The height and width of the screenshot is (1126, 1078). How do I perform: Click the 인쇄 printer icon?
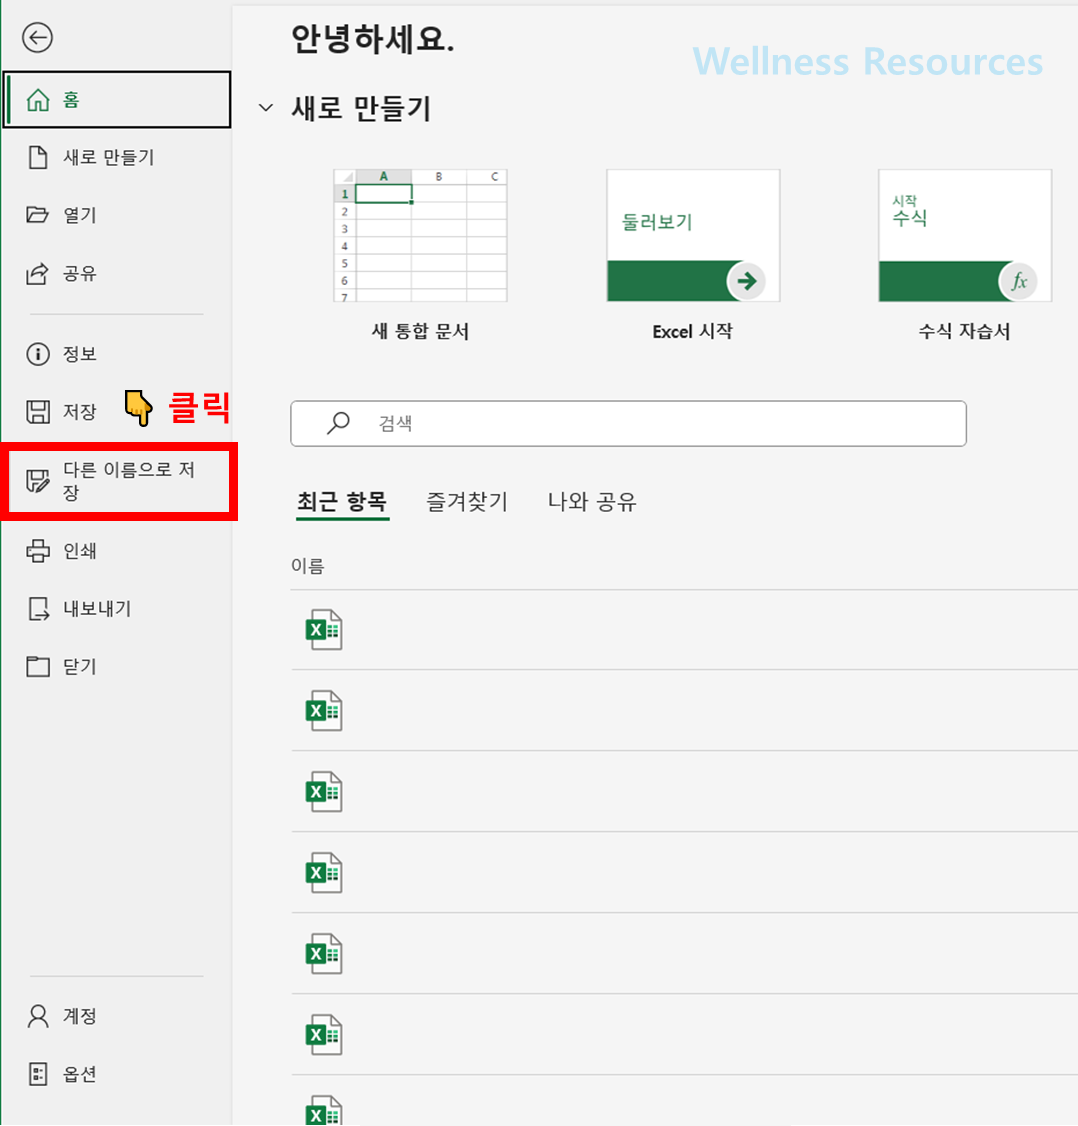pos(38,551)
